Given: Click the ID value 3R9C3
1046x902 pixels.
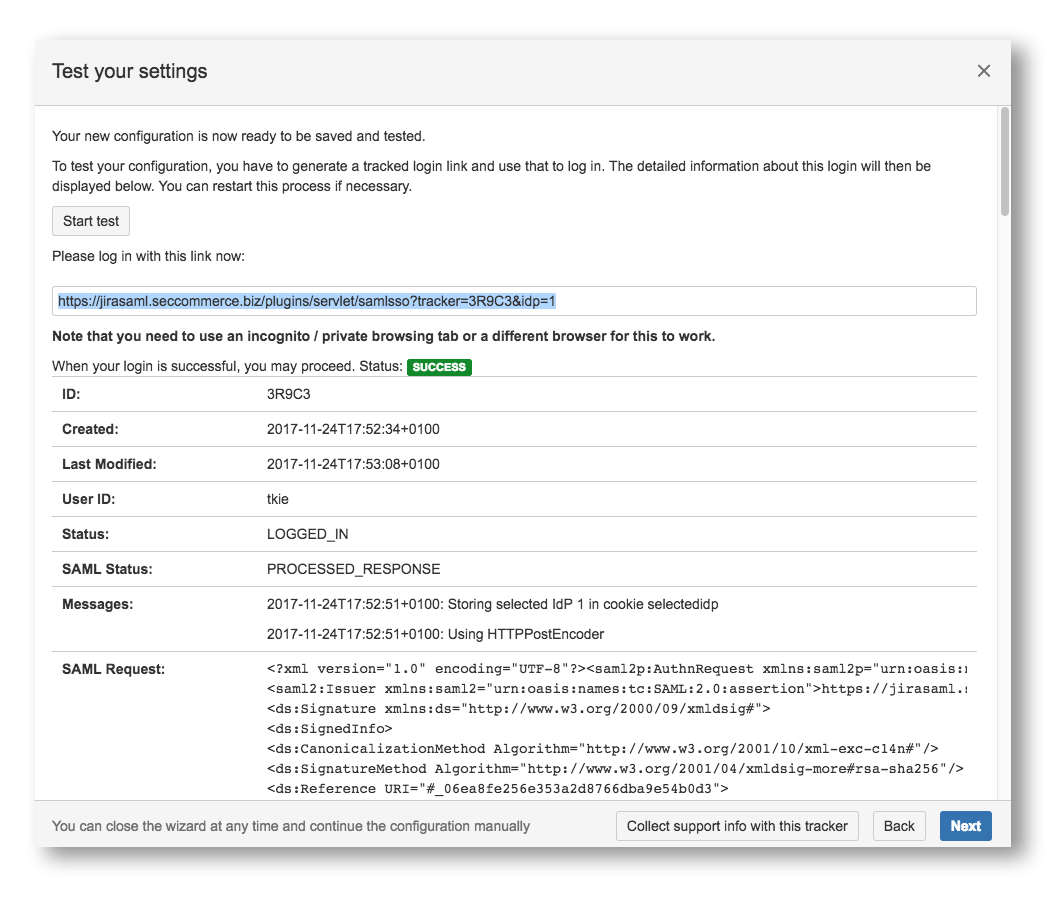Looking at the screenshot, I should pos(289,394).
